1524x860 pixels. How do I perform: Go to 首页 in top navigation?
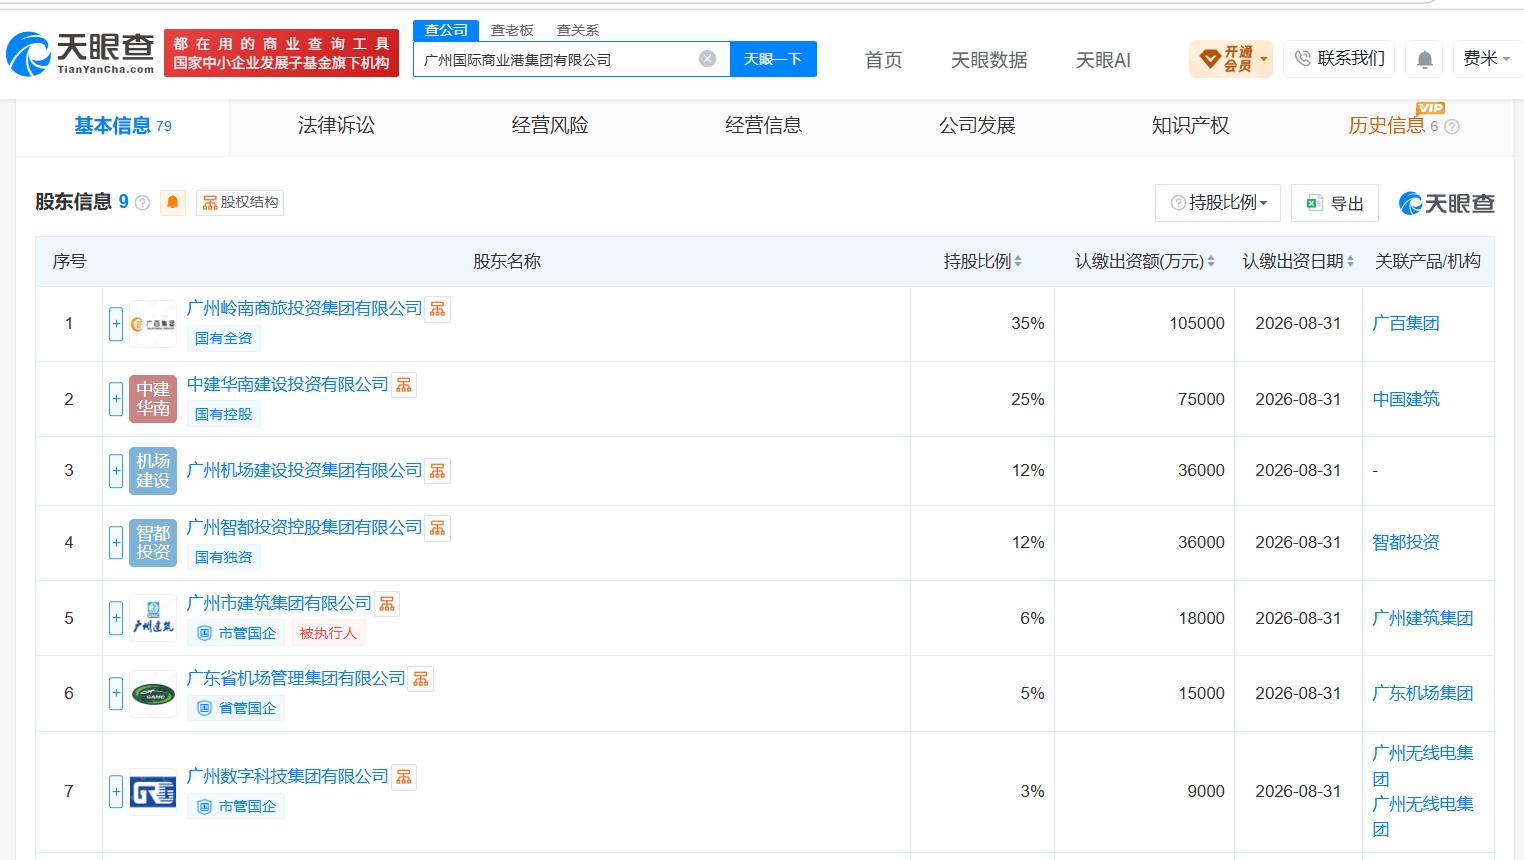883,60
